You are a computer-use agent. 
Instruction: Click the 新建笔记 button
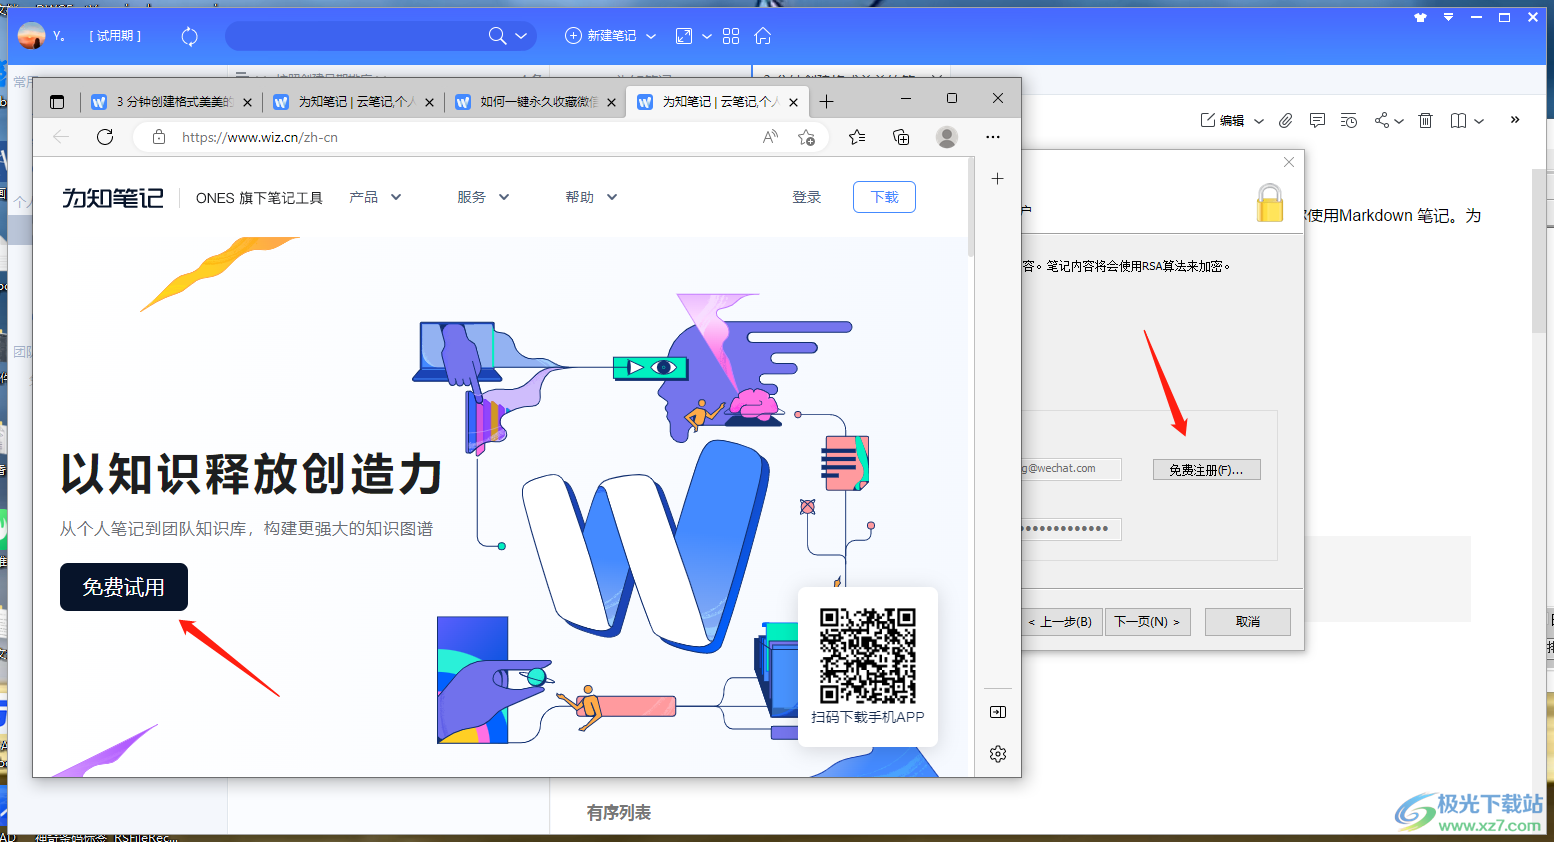pos(601,36)
